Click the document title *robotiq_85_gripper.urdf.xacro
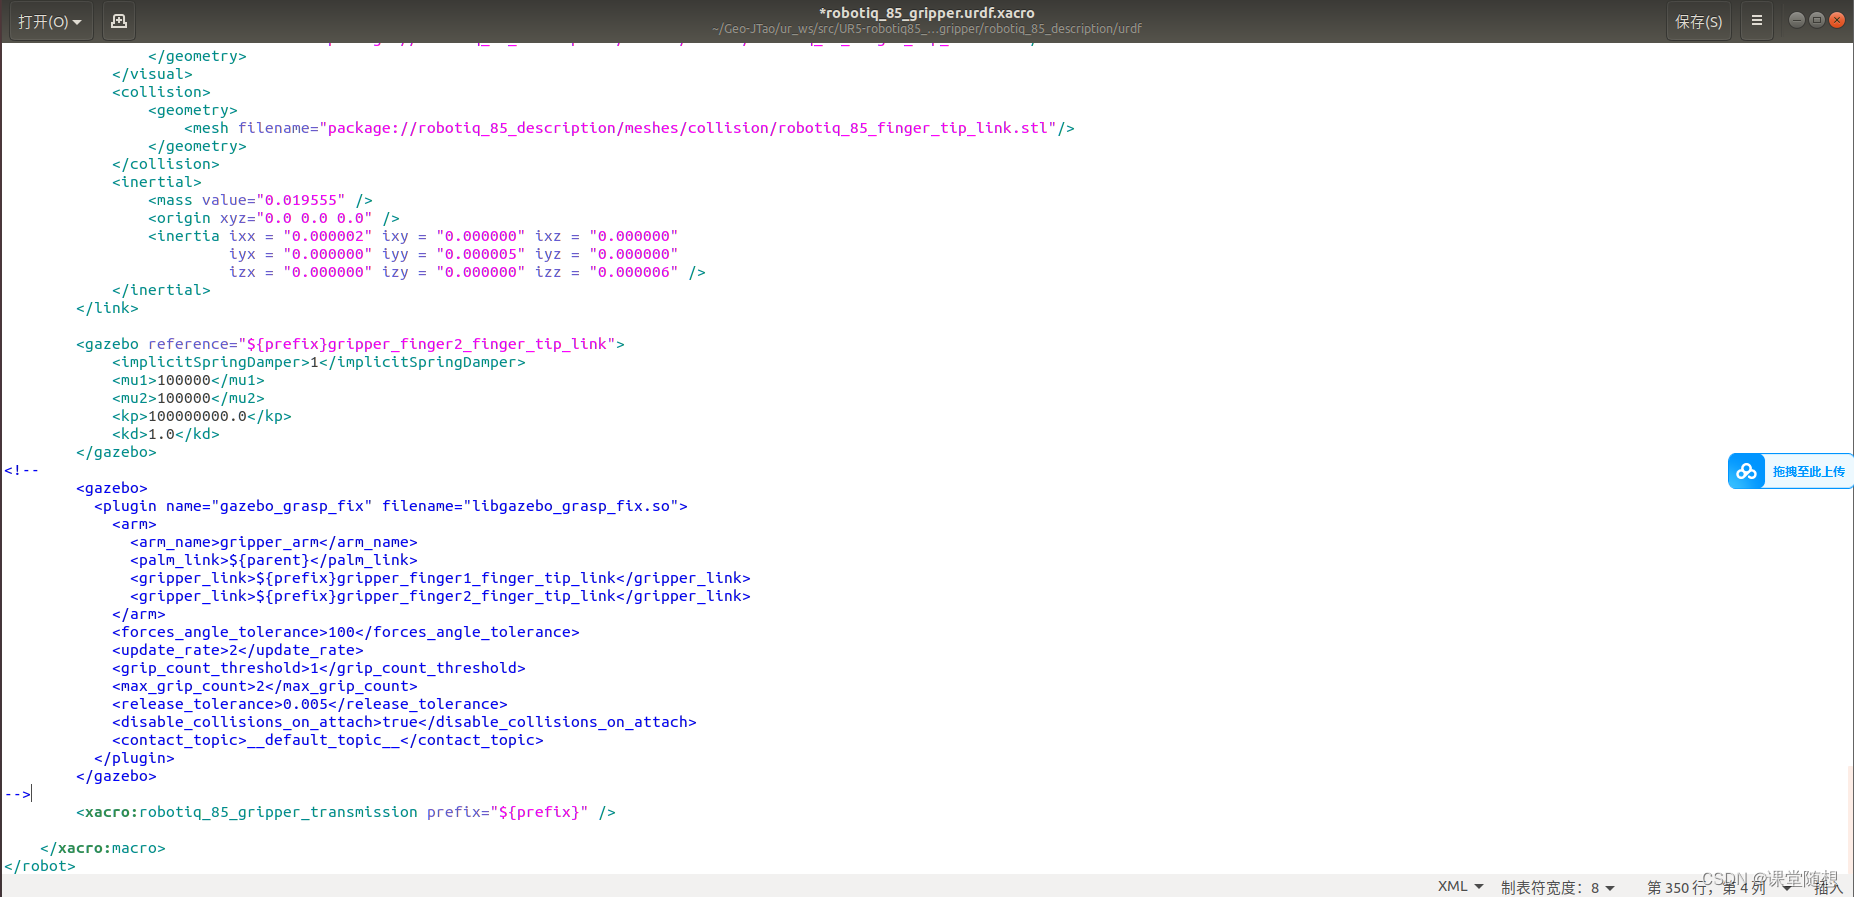1854x897 pixels. tap(926, 13)
